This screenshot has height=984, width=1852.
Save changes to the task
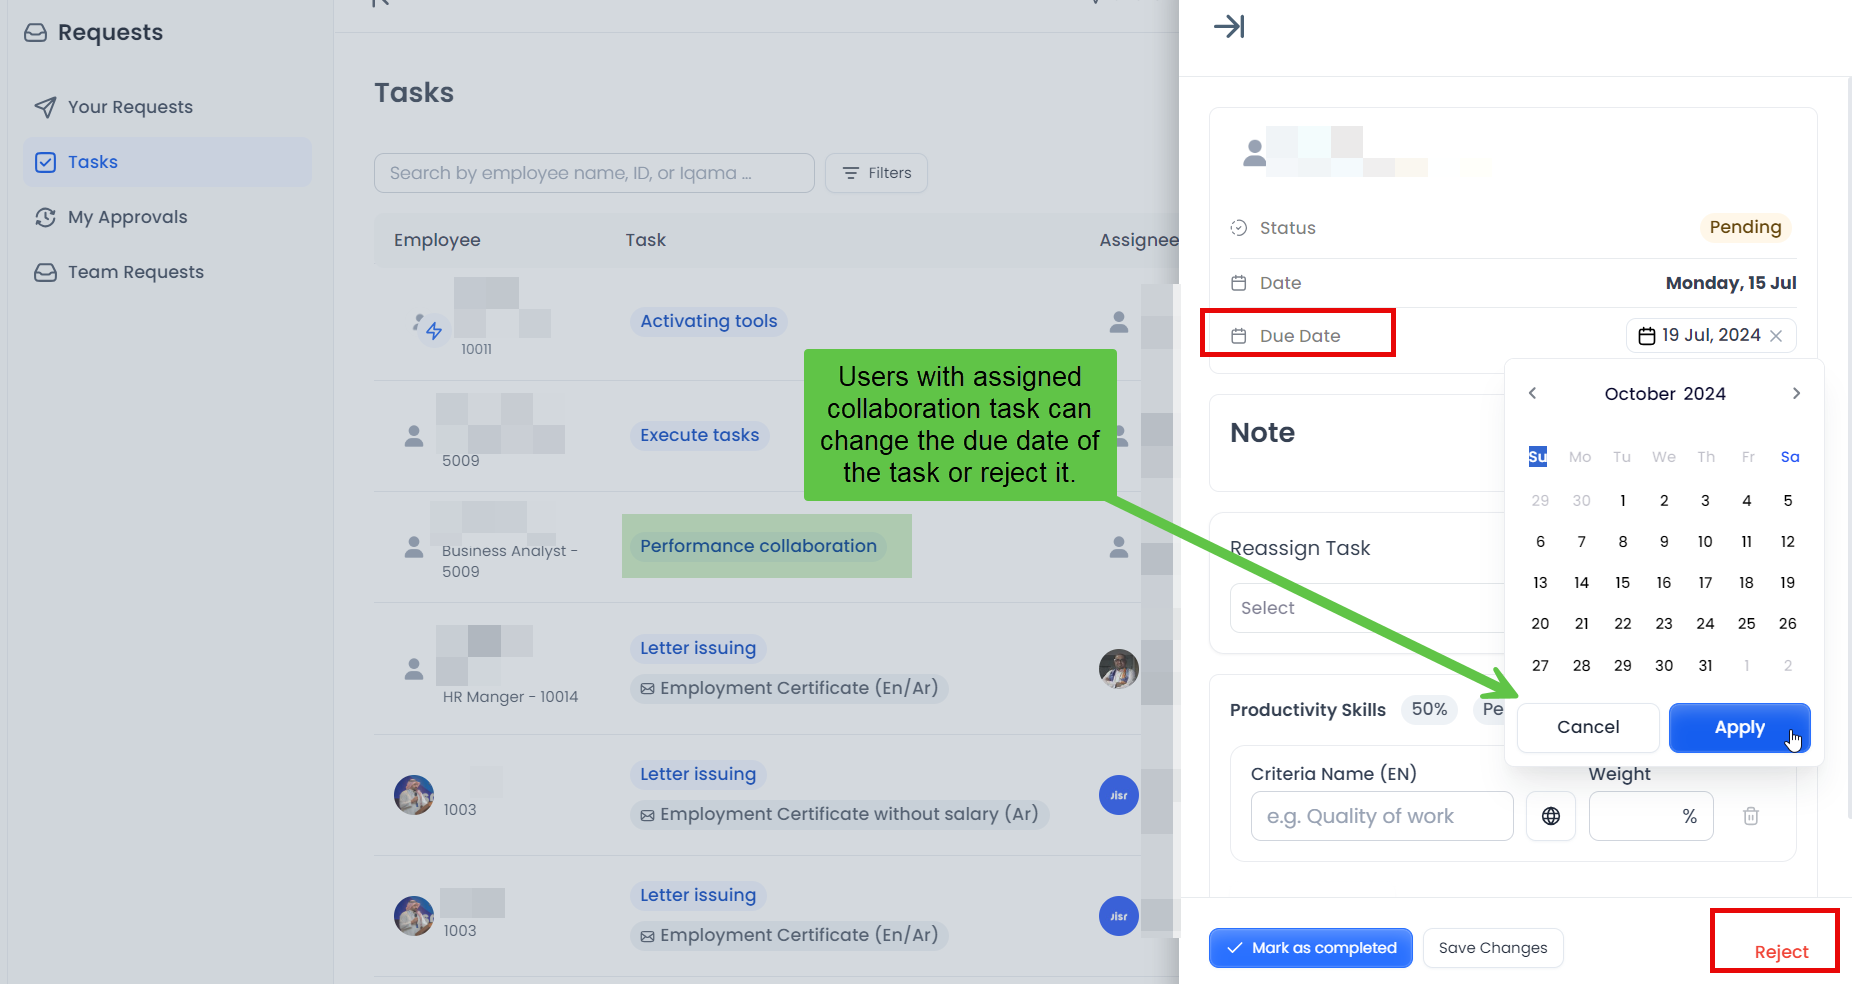pos(1492,947)
